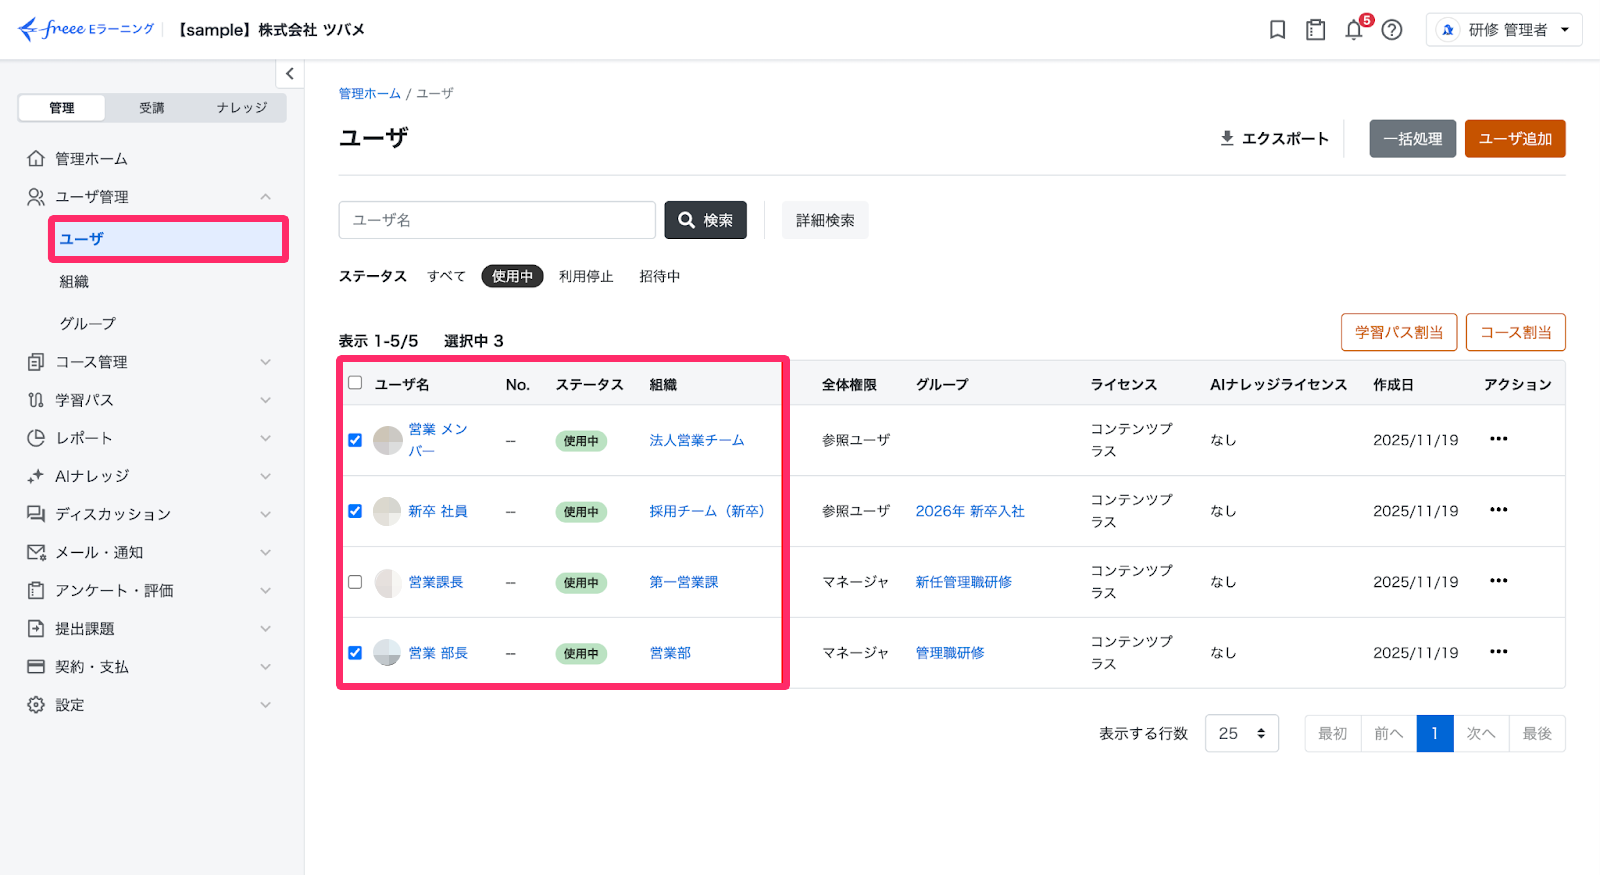Click the 検索 button
This screenshot has height=875, width=1600.
(x=706, y=220)
